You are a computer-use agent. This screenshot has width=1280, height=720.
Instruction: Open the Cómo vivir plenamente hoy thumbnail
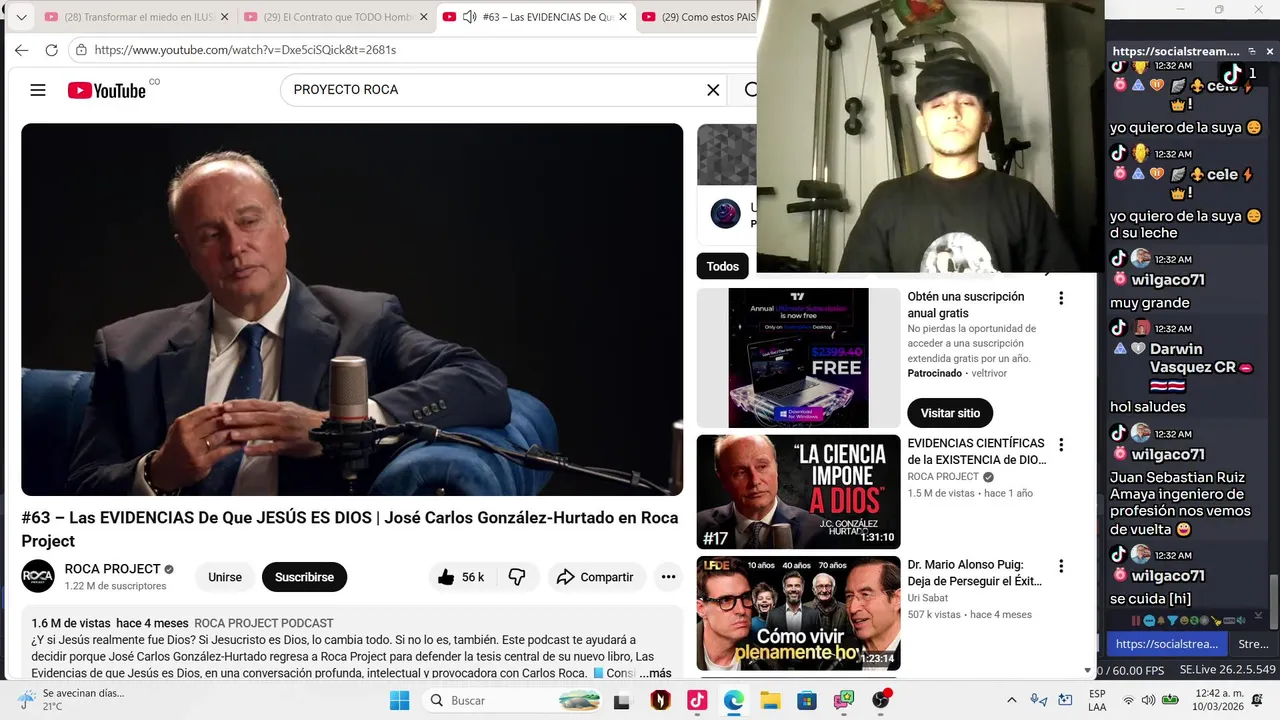798,613
